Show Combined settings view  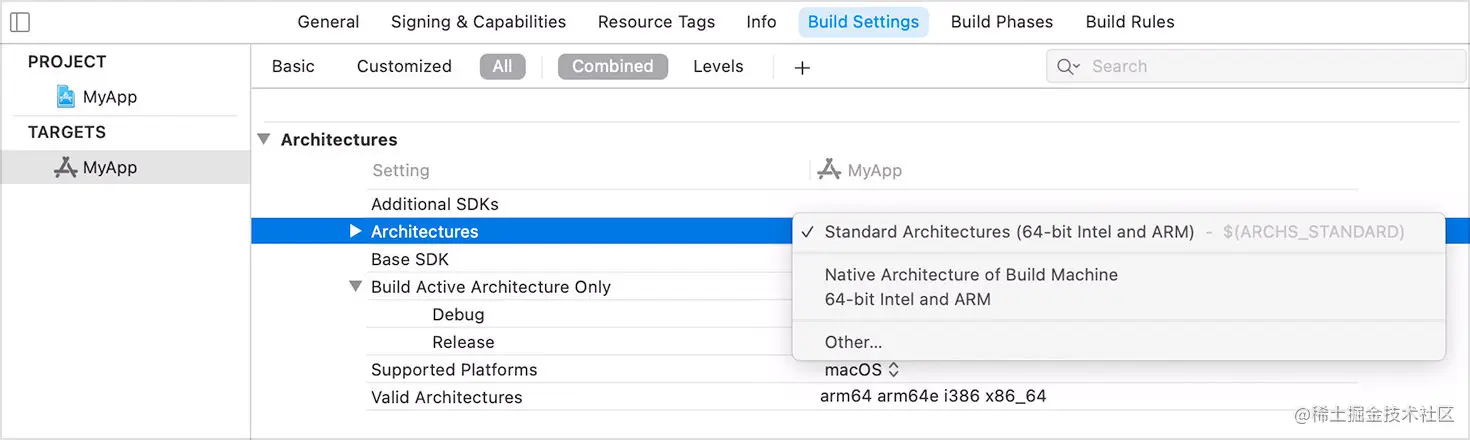point(612,67)
